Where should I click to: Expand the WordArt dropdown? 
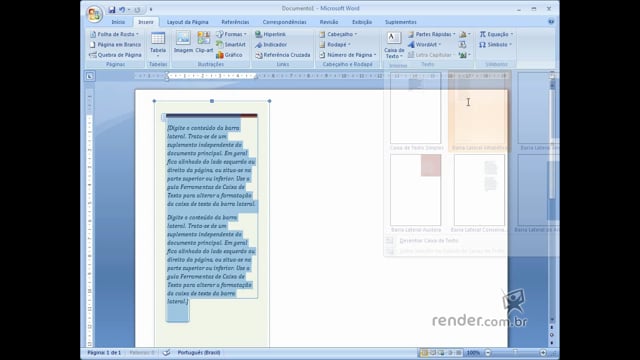tap(424, 44)
